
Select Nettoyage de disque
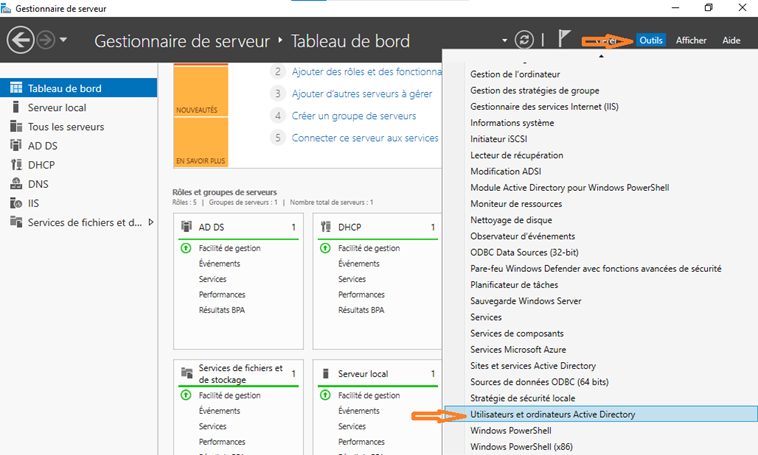(x=511, y=220)
